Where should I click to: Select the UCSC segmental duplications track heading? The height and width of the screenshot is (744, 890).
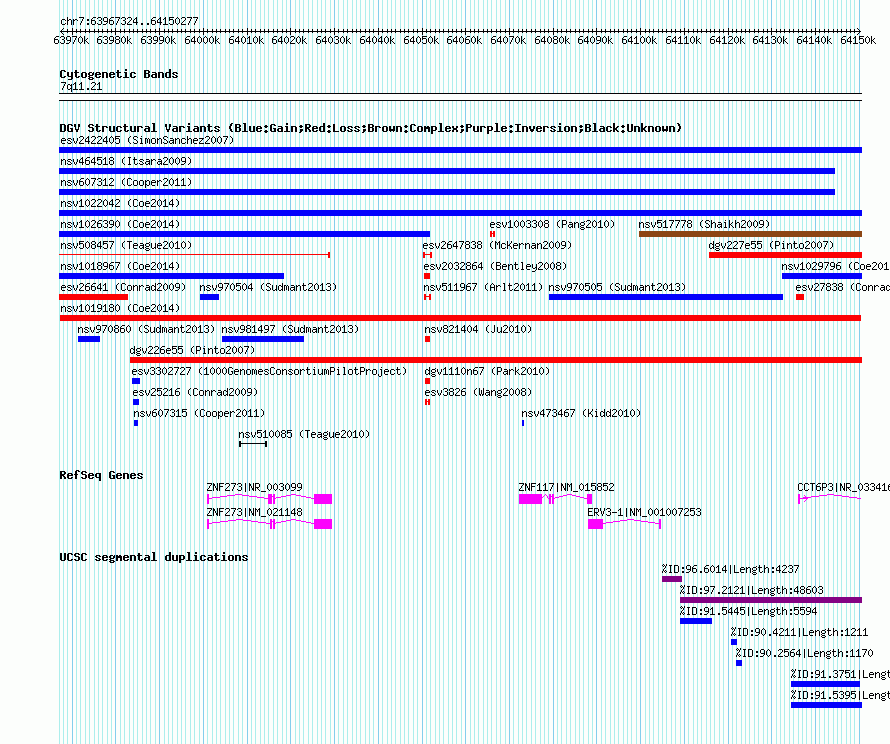pyautogui.click(x=154, y=557)
